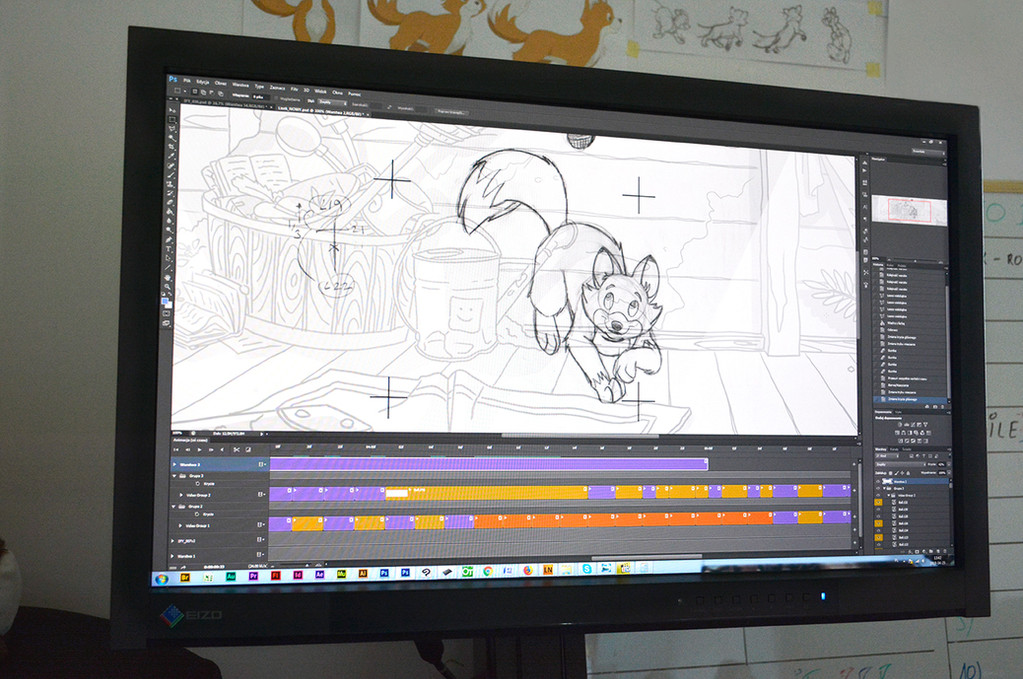This screenshot has height=679, width=1023.
Task: Open Premiere Pro from the taskbar
Action: click(253, 576)
